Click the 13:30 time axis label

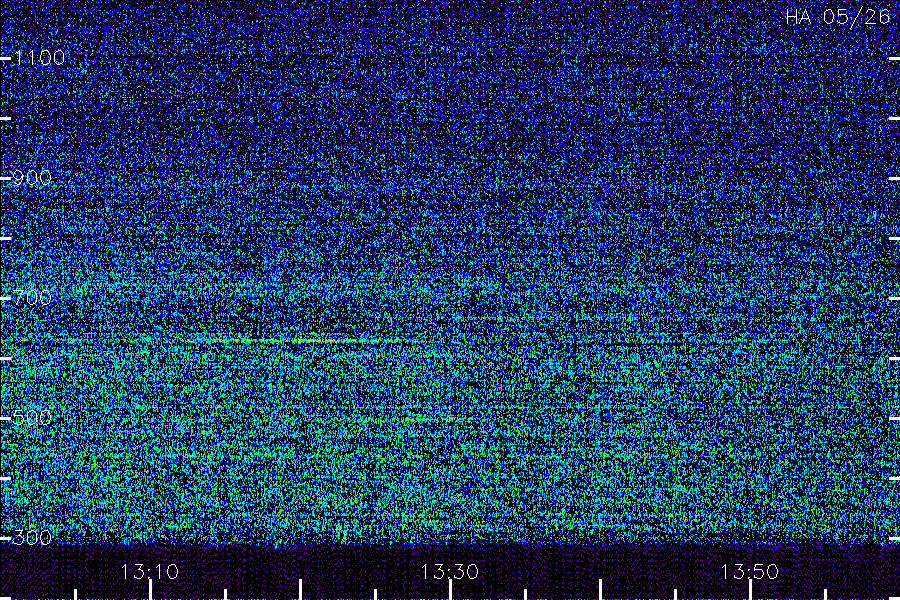tap(449, 572)
